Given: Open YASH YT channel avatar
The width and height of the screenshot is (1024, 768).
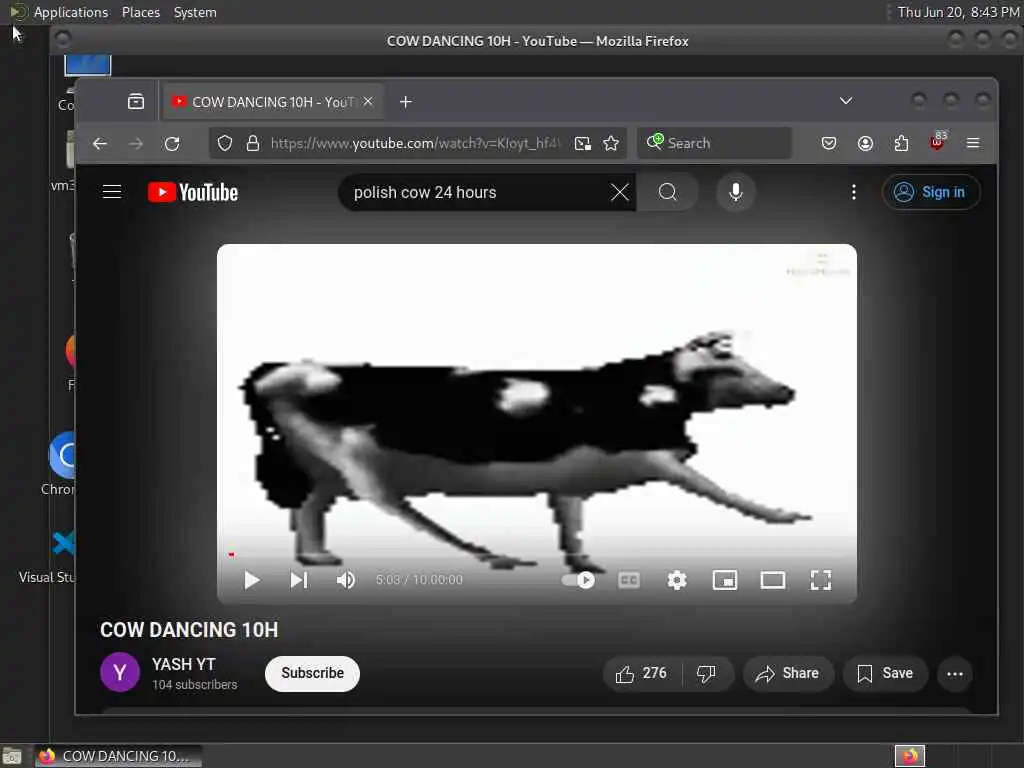Looking at the screenshot, I should 120,672.
